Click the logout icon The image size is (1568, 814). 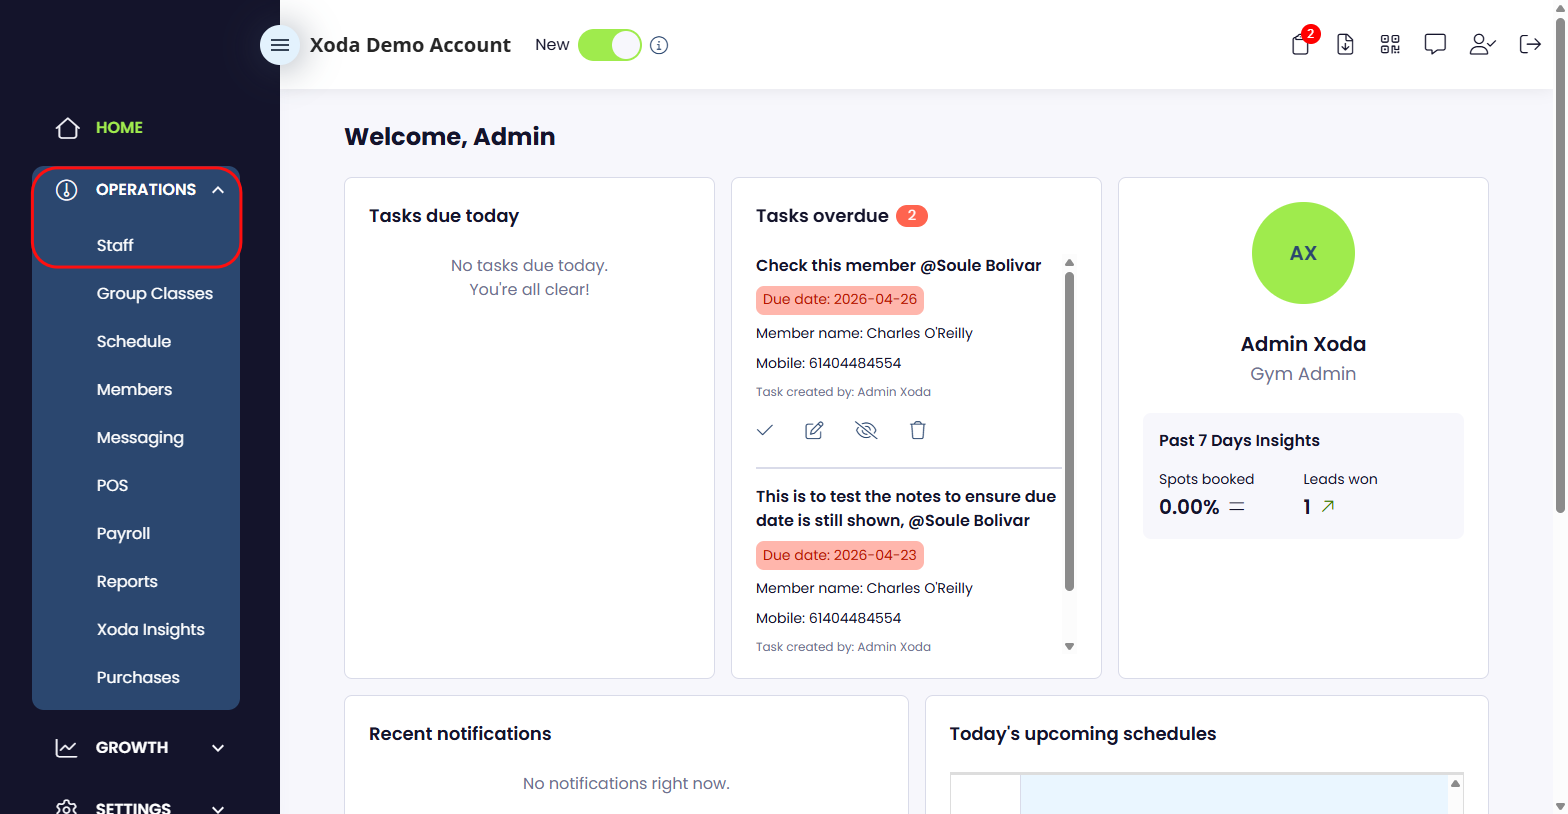1530,44
